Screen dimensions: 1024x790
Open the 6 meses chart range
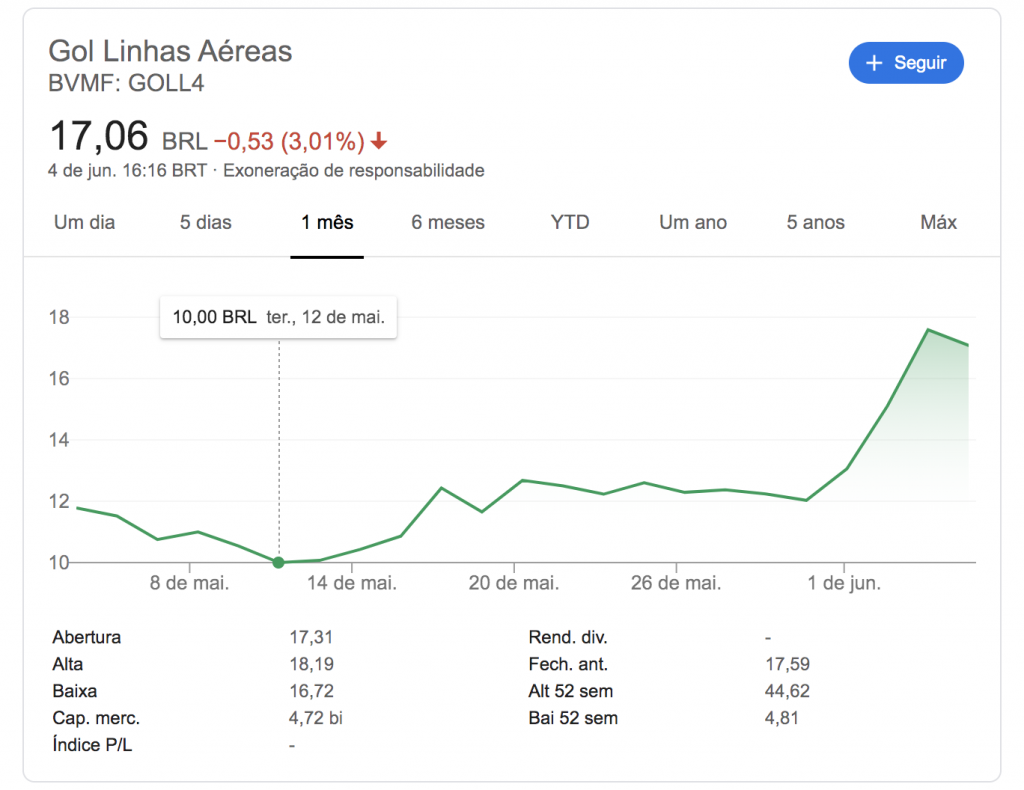pyautogui.click(x=448, y=223)
